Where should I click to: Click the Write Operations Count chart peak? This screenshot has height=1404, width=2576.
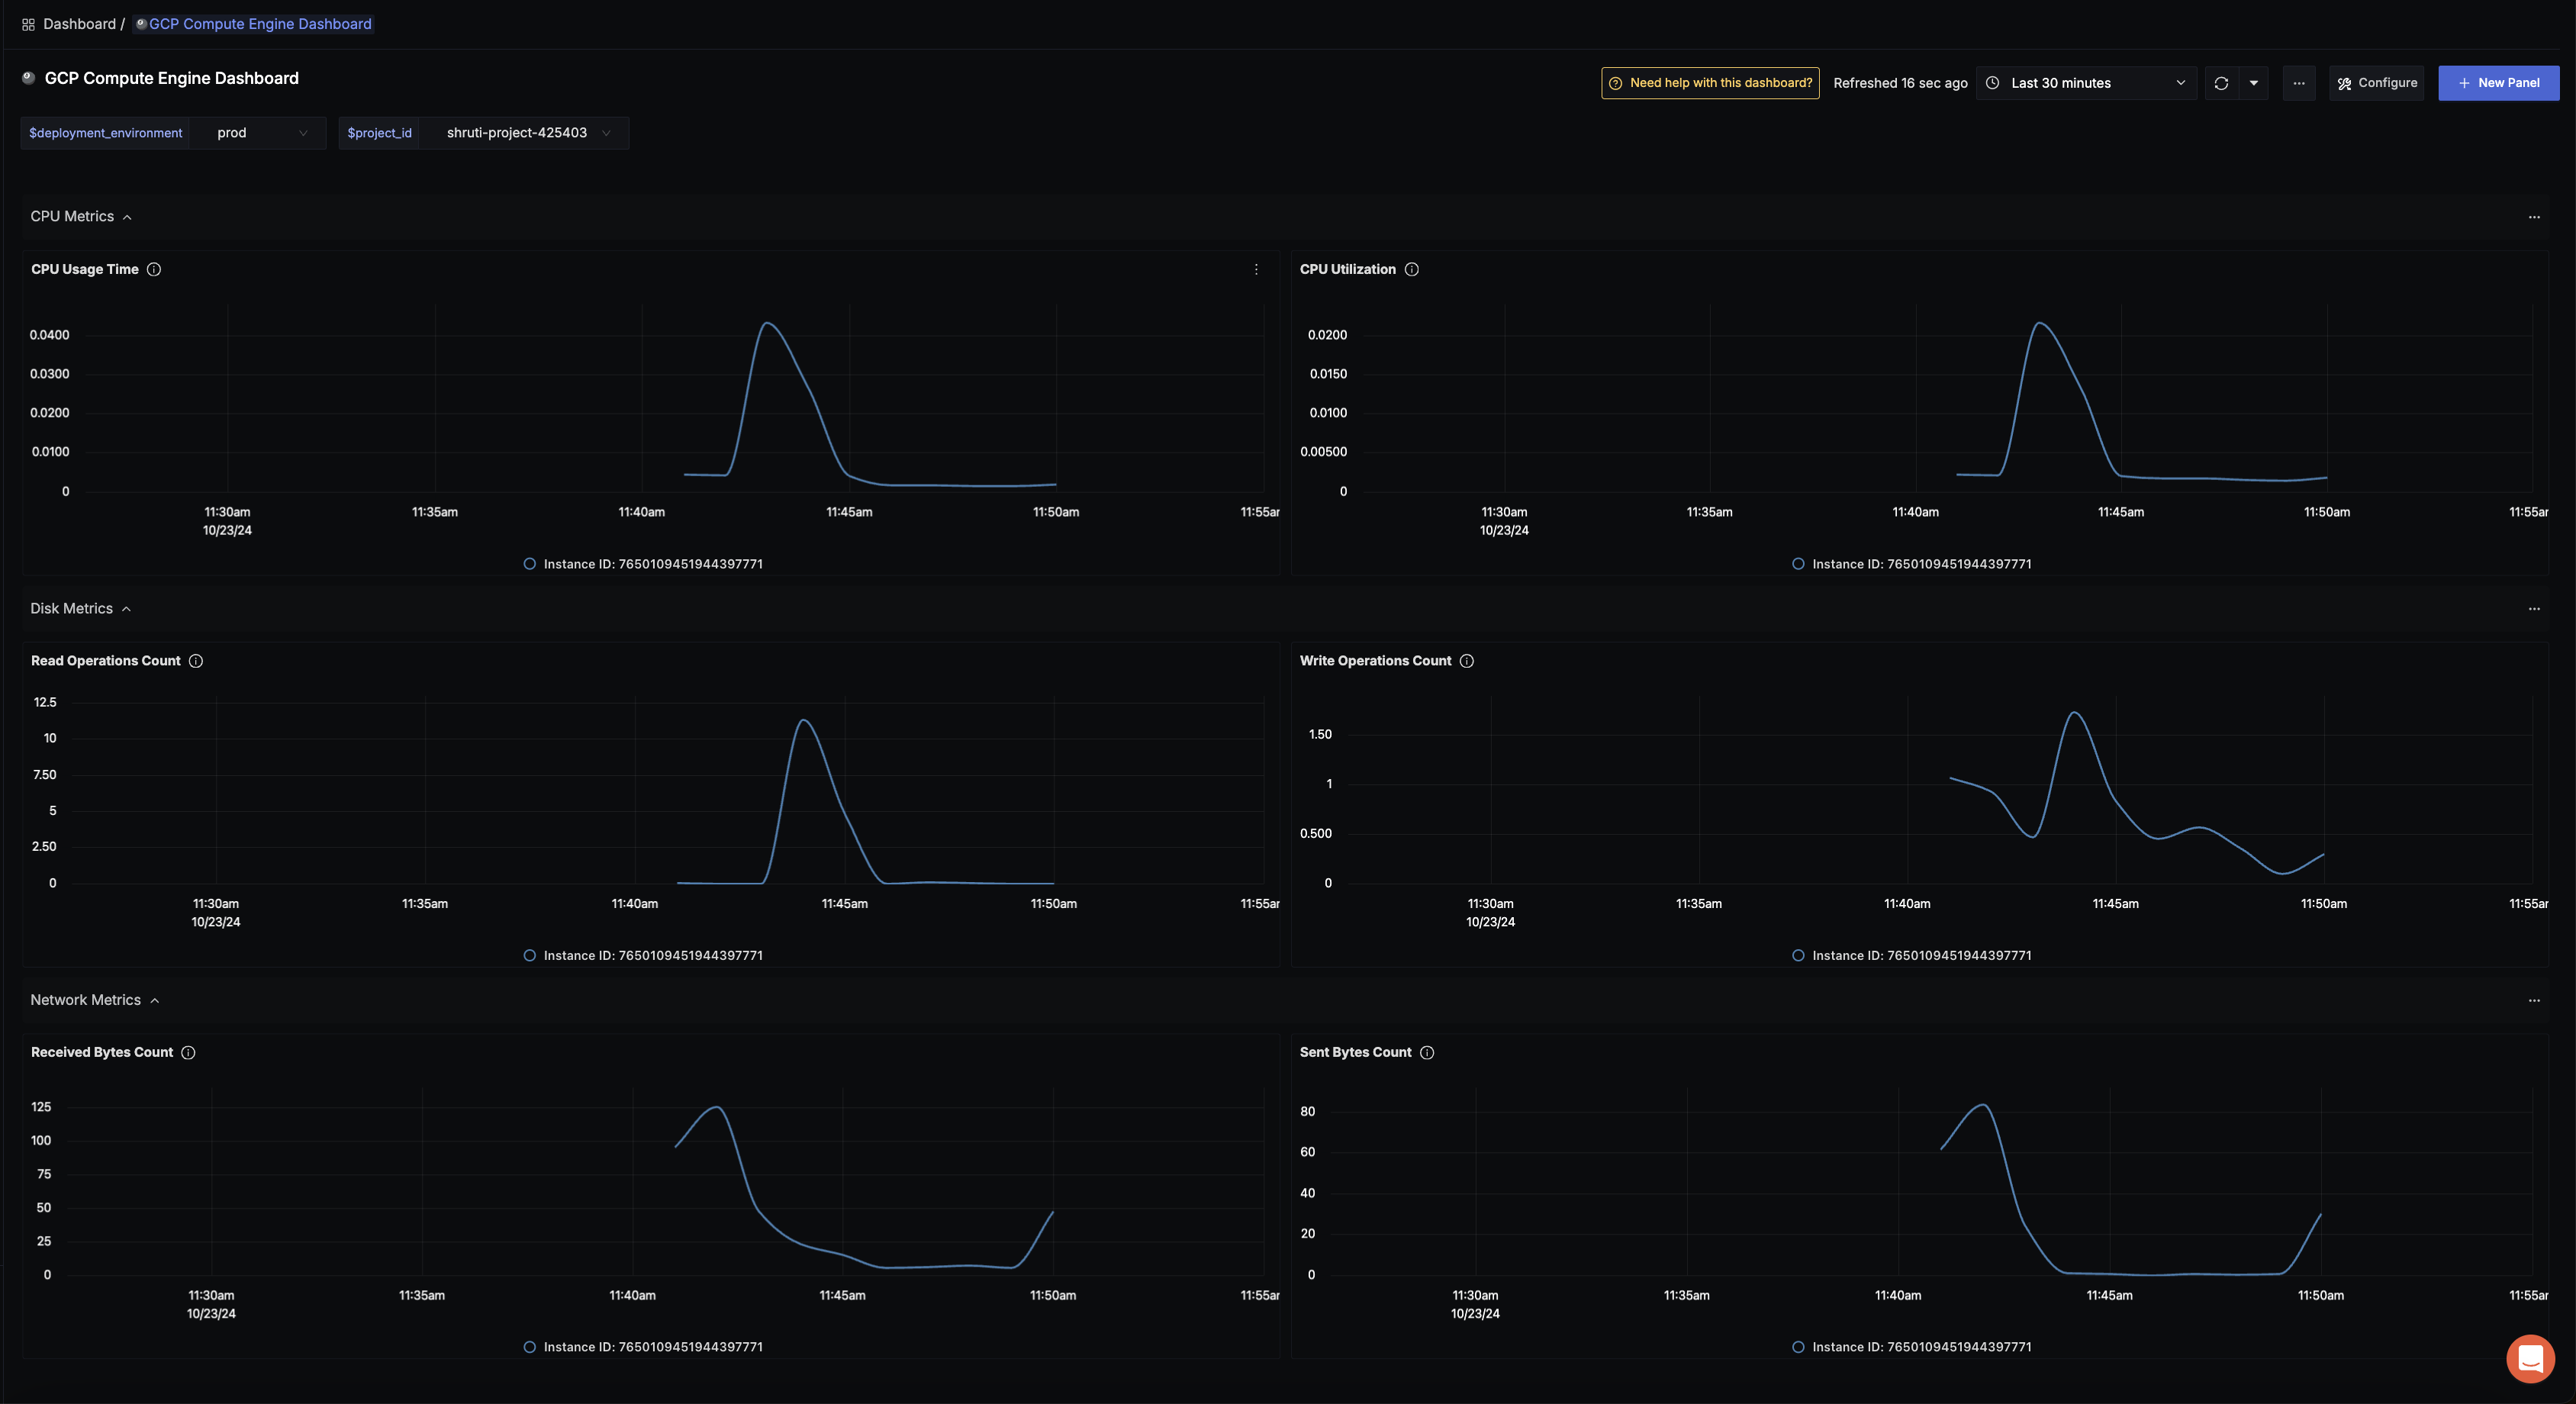pyautogui.click(x=2075, y=713)
